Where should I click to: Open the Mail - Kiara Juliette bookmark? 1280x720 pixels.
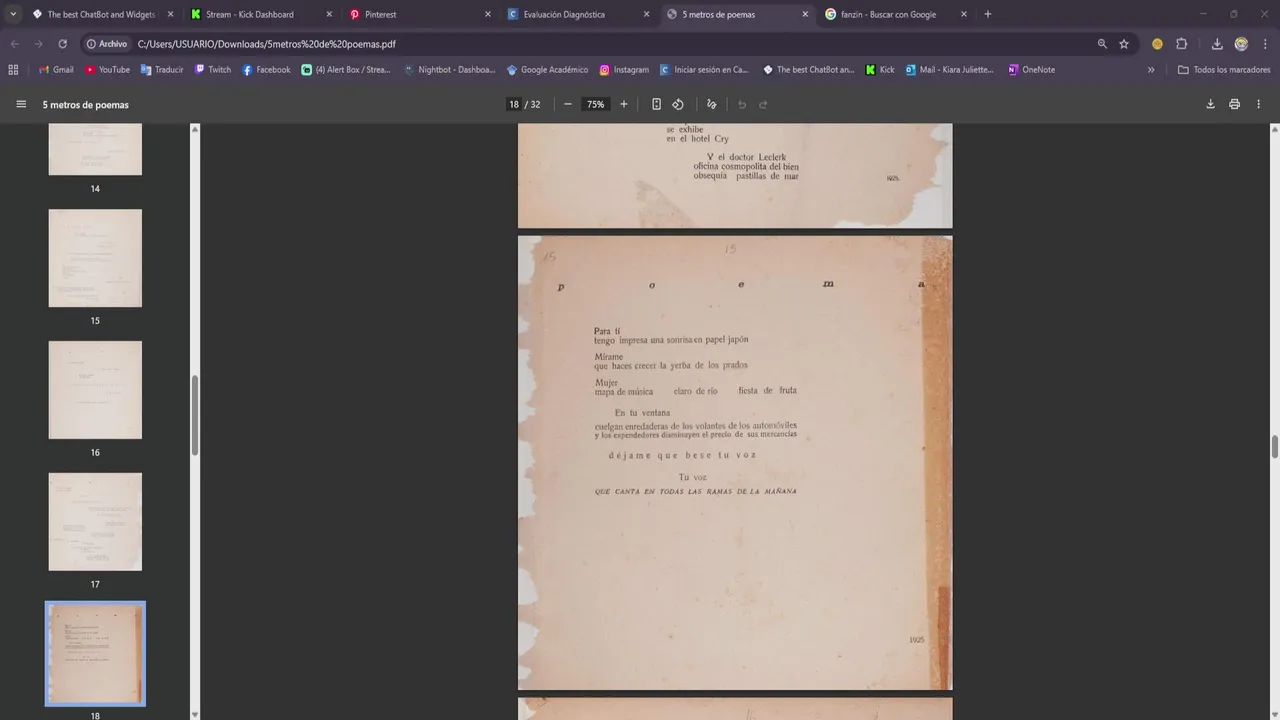coord(950,70)
